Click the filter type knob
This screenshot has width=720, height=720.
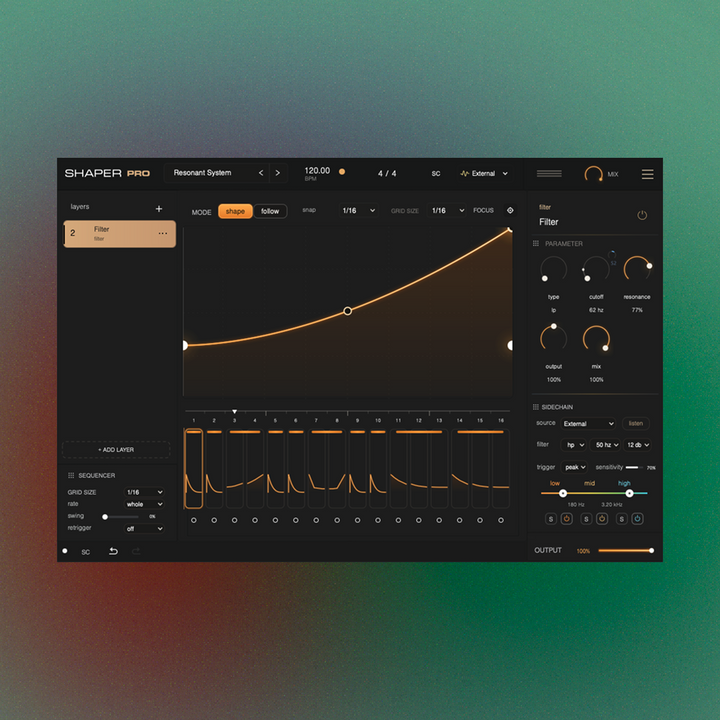point(553,270)
